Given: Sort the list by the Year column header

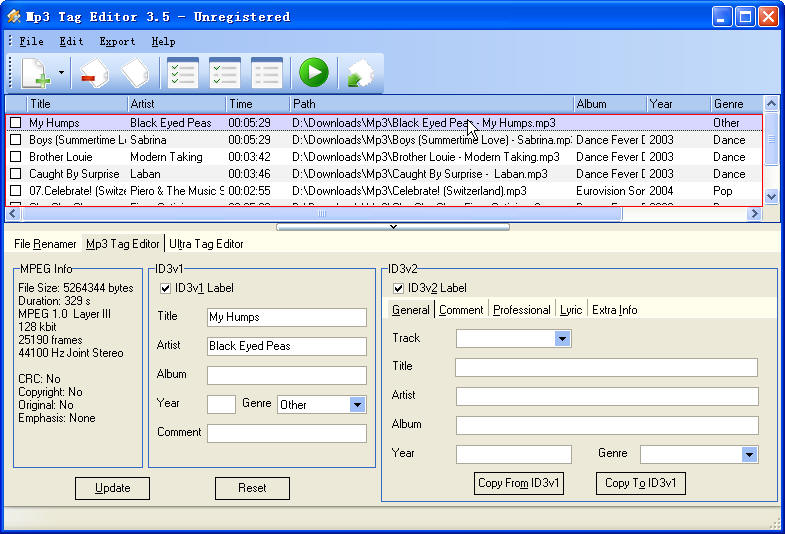Looking at the screenshot, I should click(678, 104).
